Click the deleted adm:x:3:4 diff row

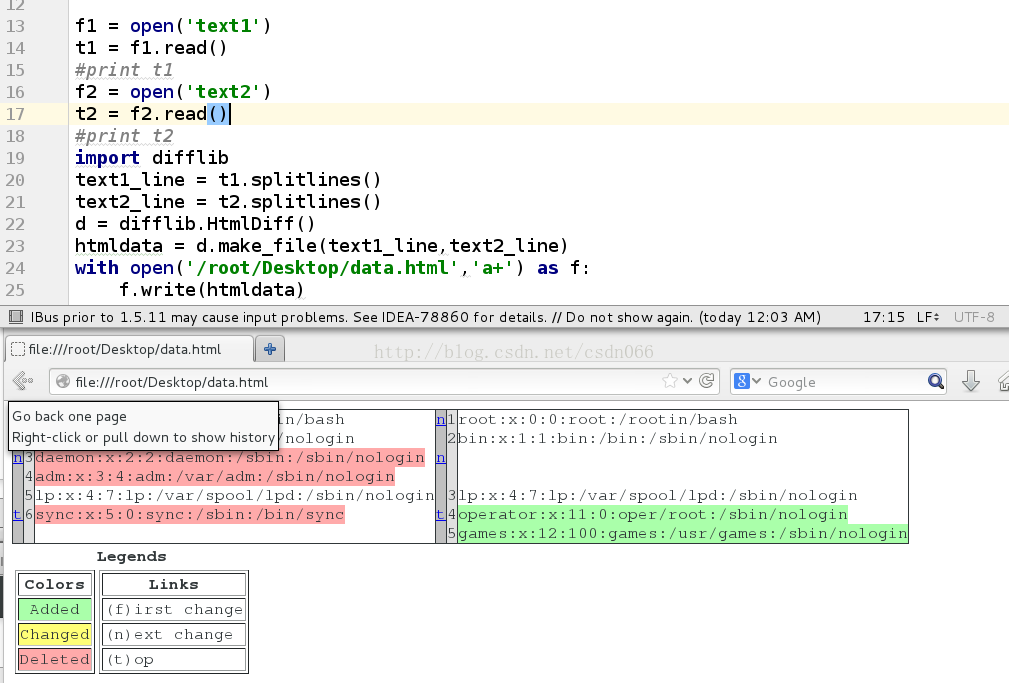[x=215, y=477]
